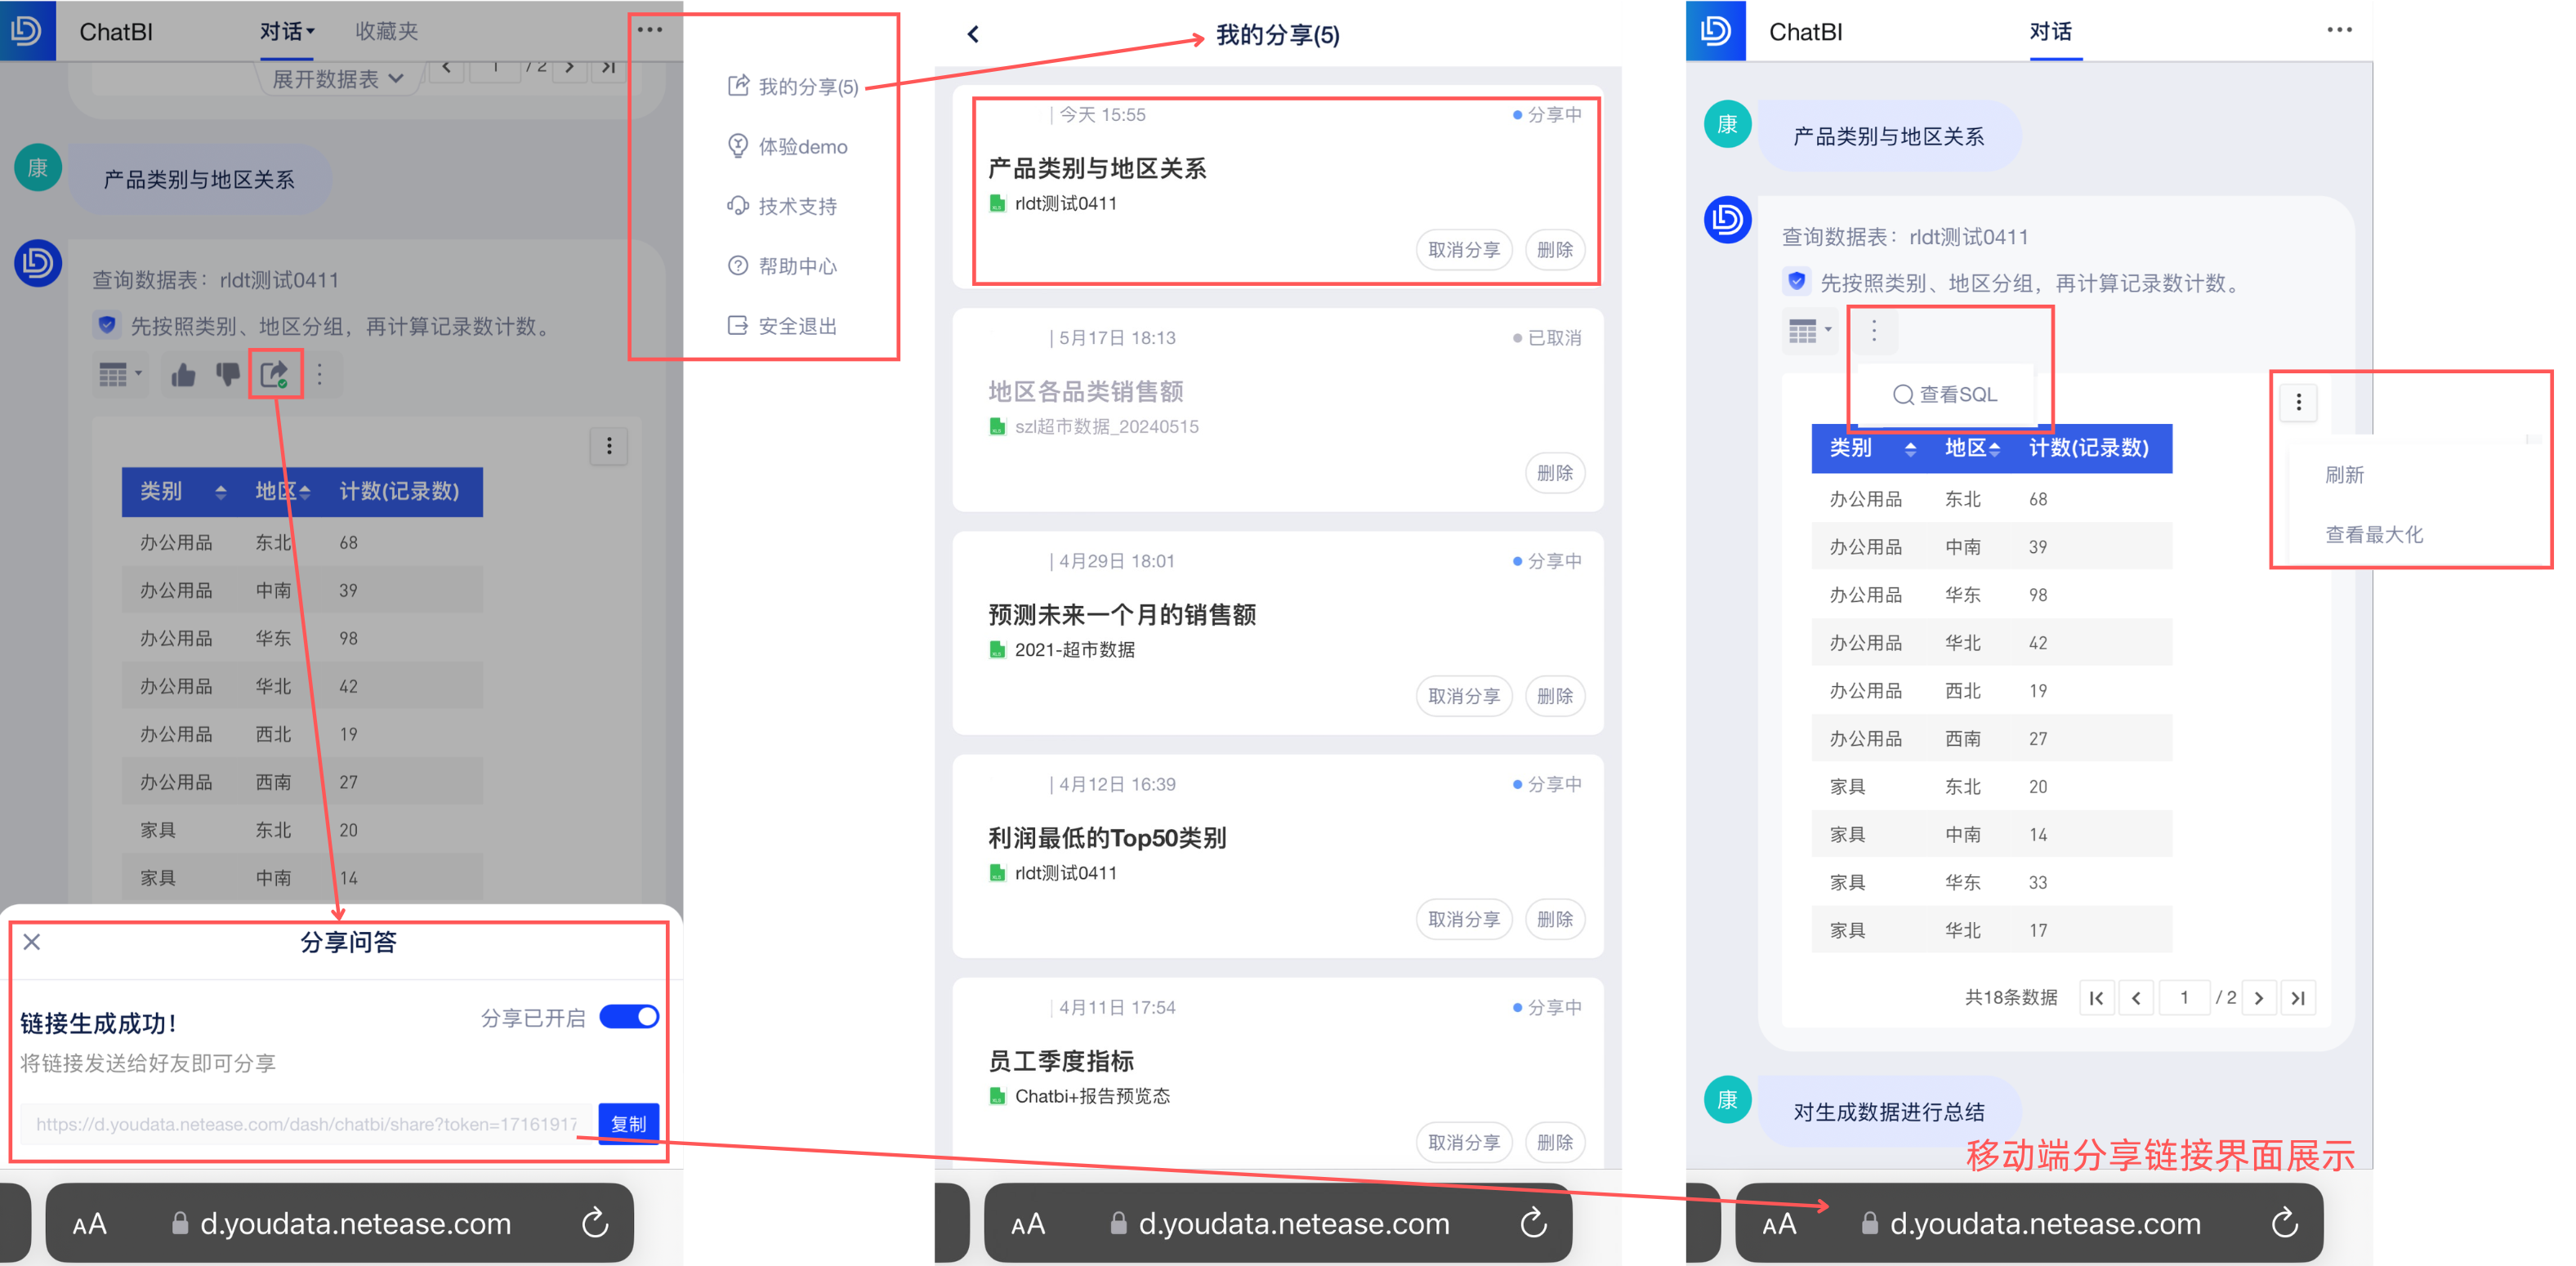Close the 分享问答 dialog
The height and width of the screenshot is (1266, 2576).
click(x=32, y=942)
